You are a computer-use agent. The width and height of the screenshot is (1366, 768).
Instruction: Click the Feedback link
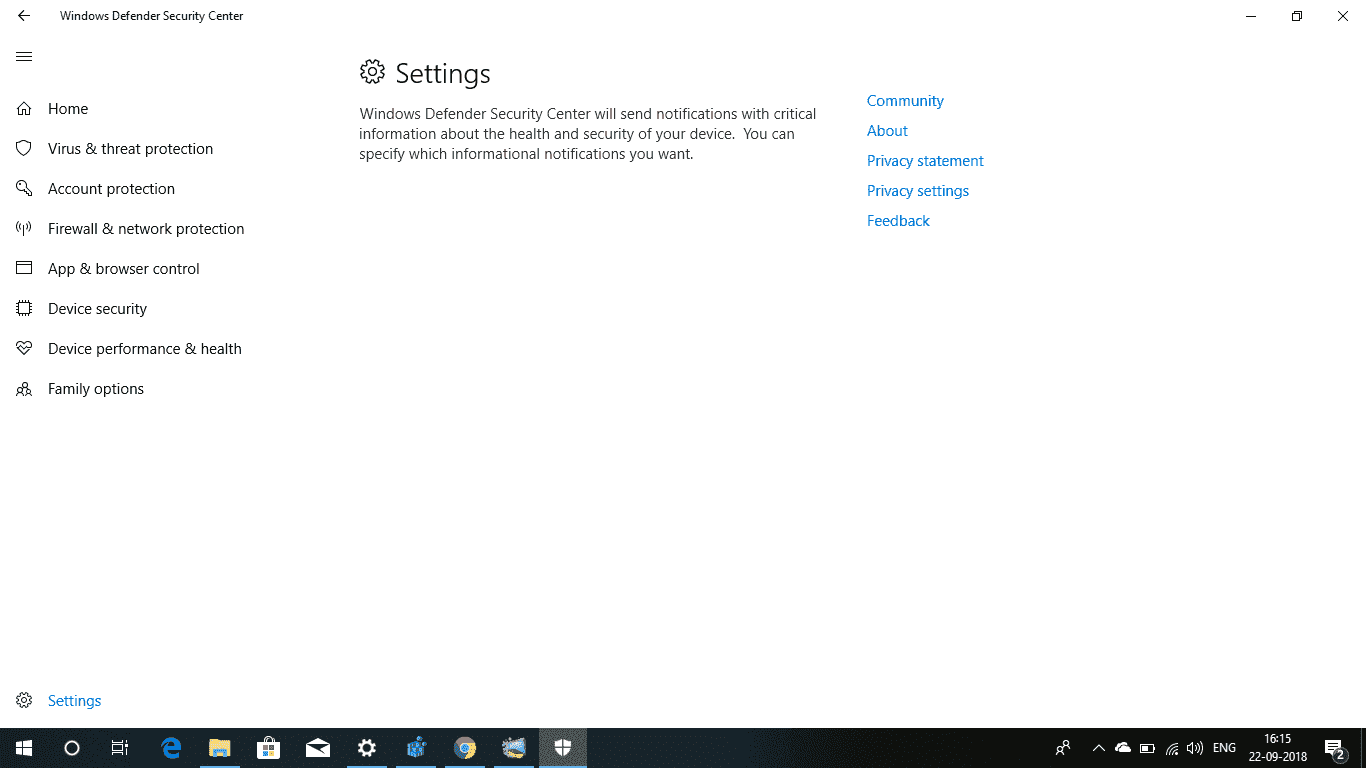pos(898,221)
